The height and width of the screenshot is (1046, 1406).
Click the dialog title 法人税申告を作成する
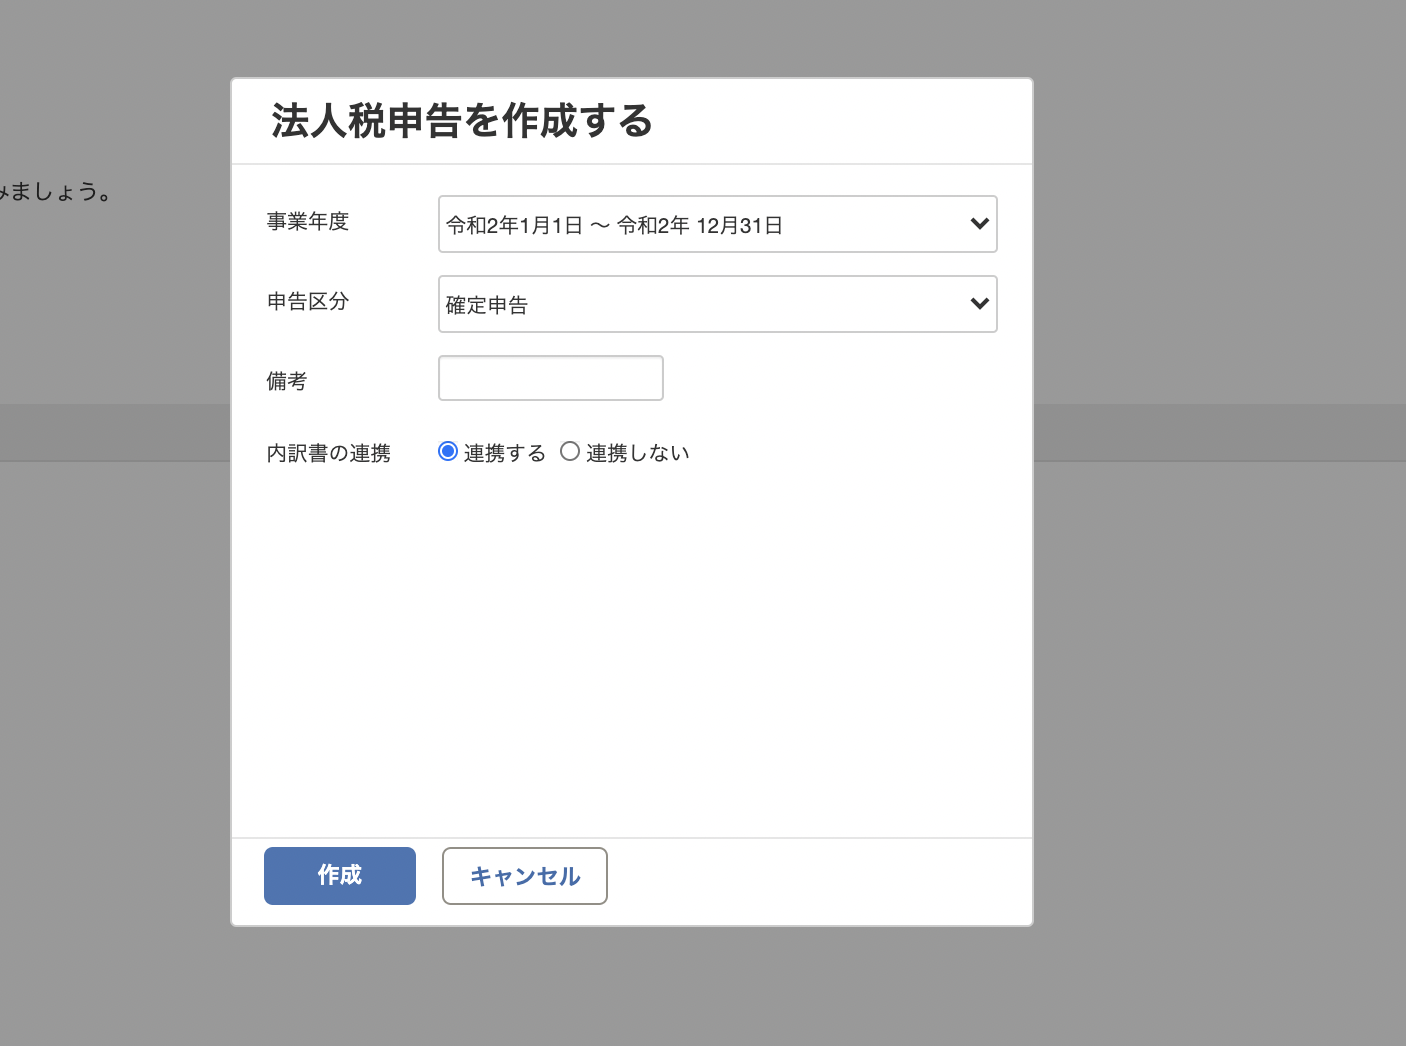[x=462, y=121]
